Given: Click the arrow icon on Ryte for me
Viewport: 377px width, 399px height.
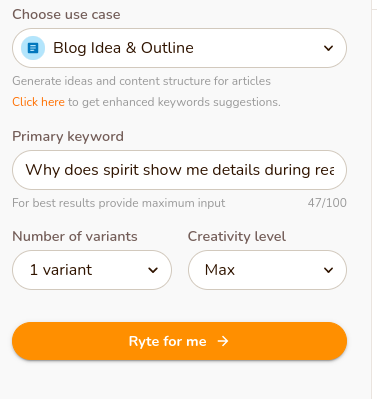Looking at the screenshot, I should (223, 341).
